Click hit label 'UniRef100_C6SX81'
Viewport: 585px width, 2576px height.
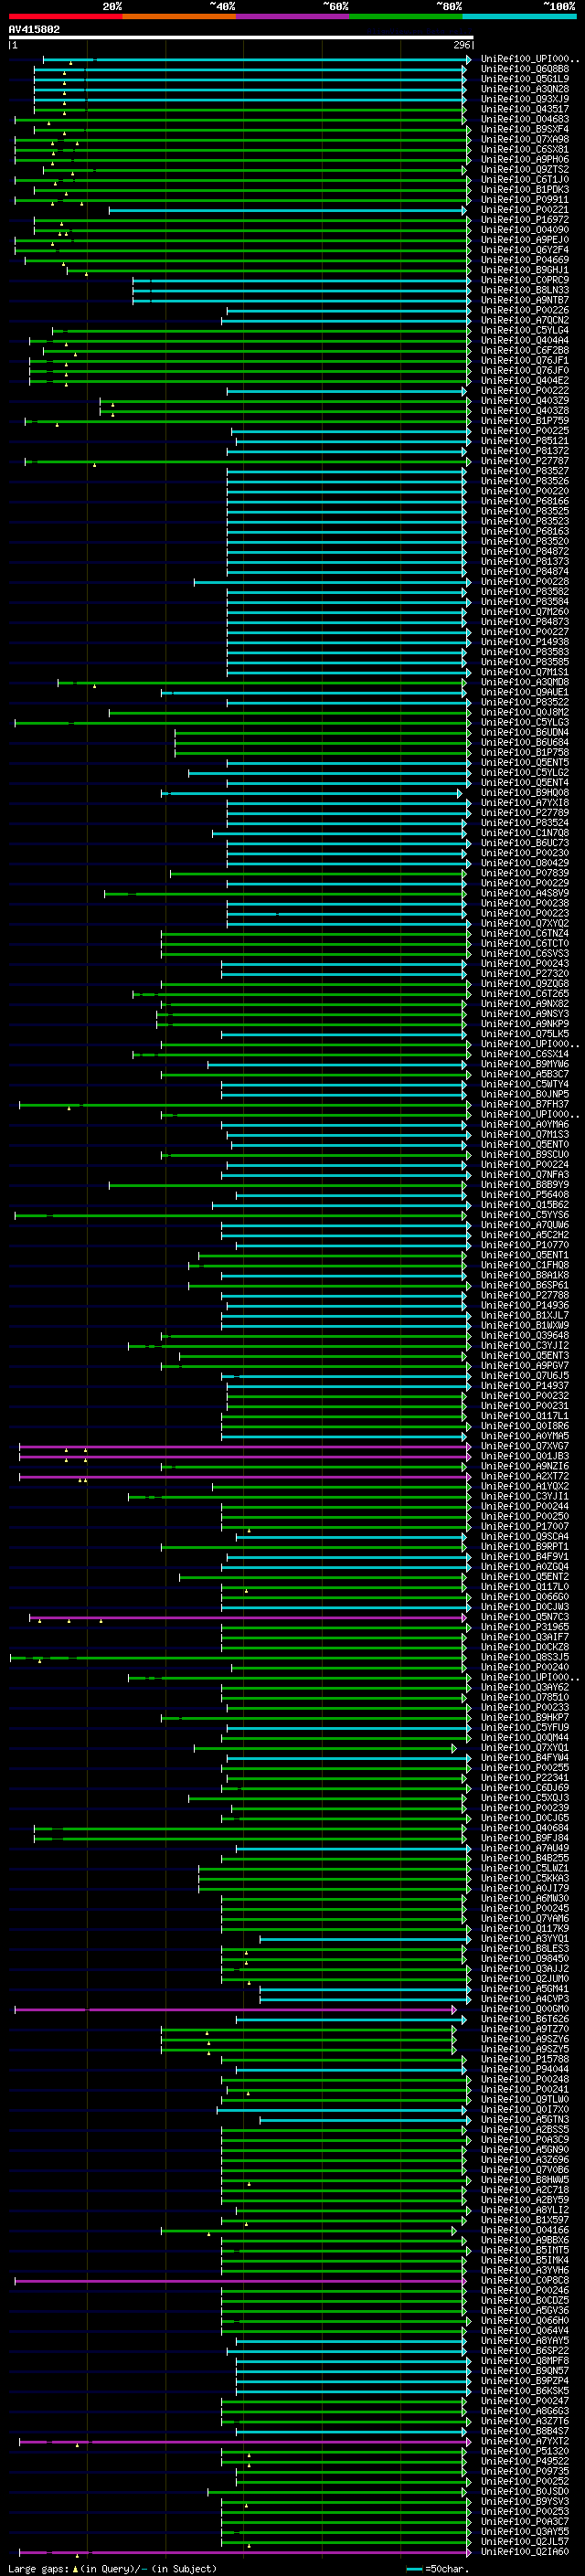click(525, 149)
